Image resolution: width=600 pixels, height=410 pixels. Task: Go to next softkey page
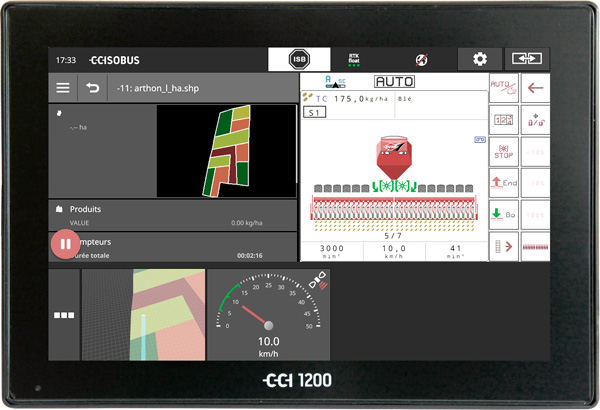point(505,246)
